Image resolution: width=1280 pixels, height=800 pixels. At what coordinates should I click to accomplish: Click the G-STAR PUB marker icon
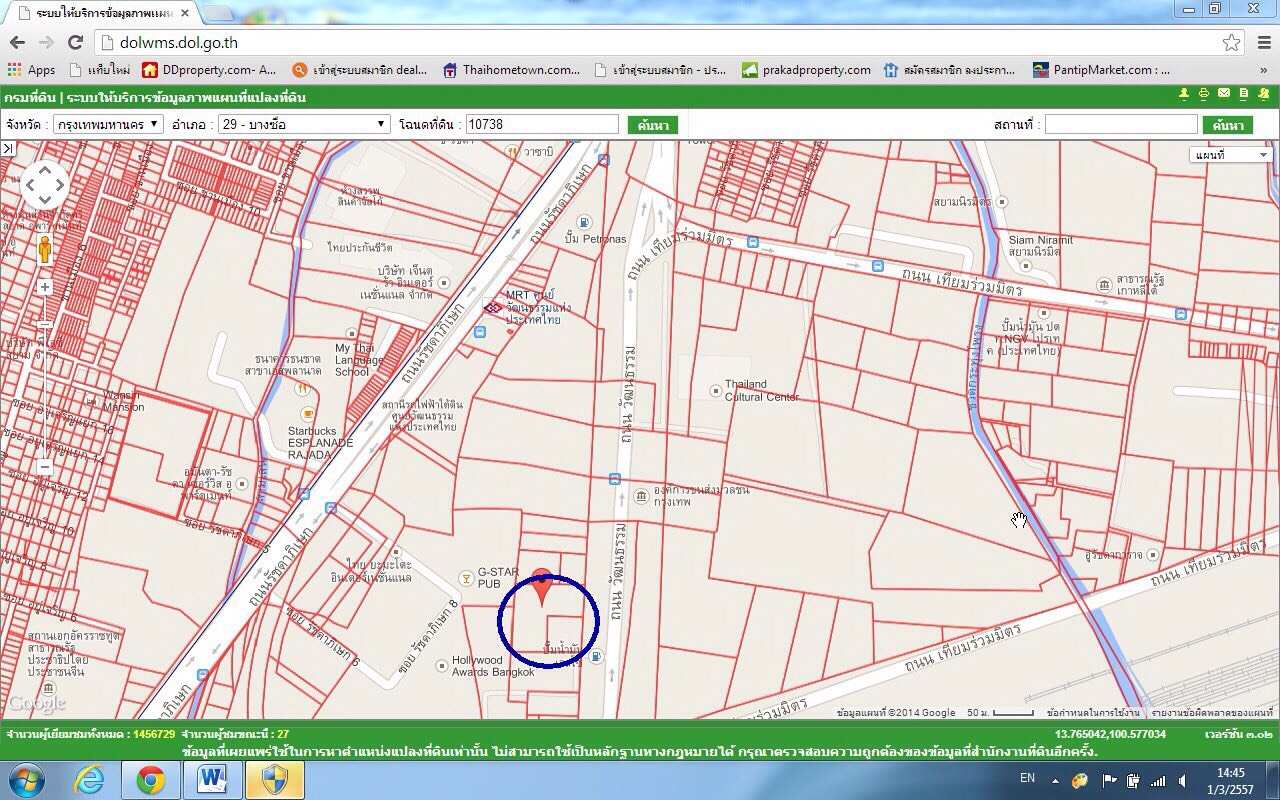pos(465,577)
